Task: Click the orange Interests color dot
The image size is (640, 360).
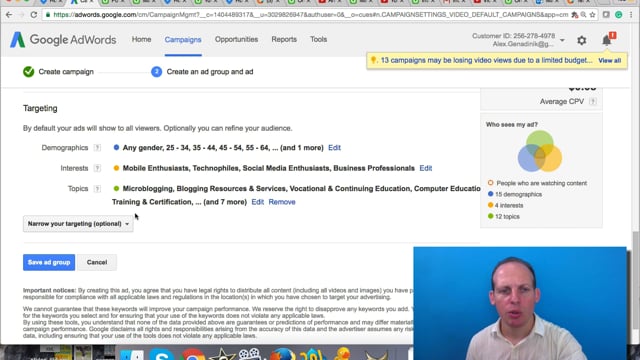Action: (x=116, y=168)
